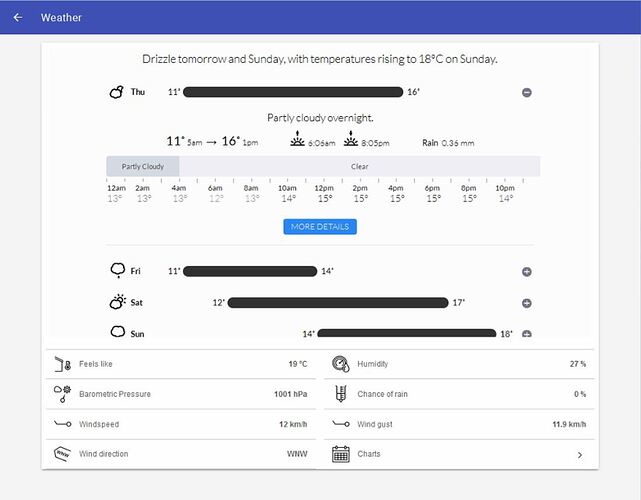Click the Weather title in header
Screen dimensions: 641x500
pyautogui.click(x=61, y=18)
